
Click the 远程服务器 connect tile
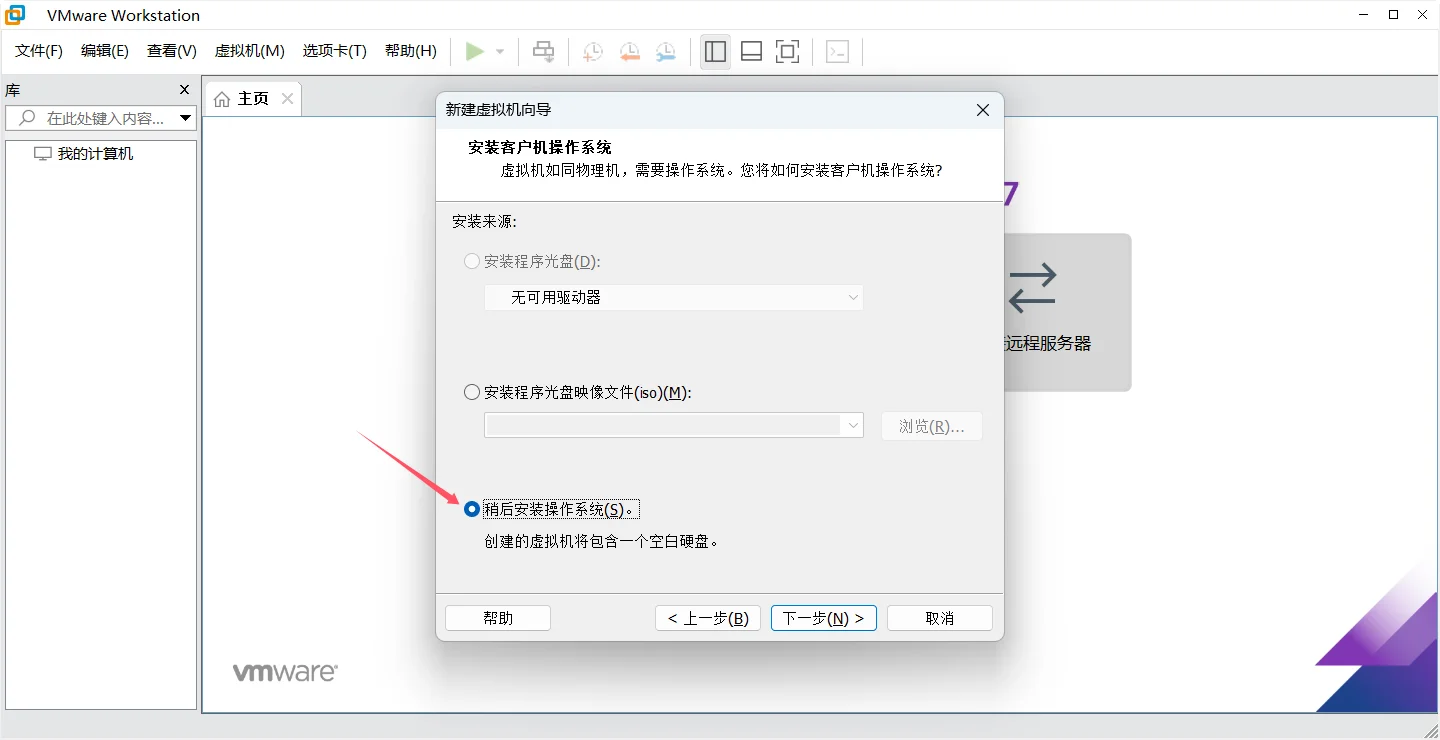click(1067, 312)
